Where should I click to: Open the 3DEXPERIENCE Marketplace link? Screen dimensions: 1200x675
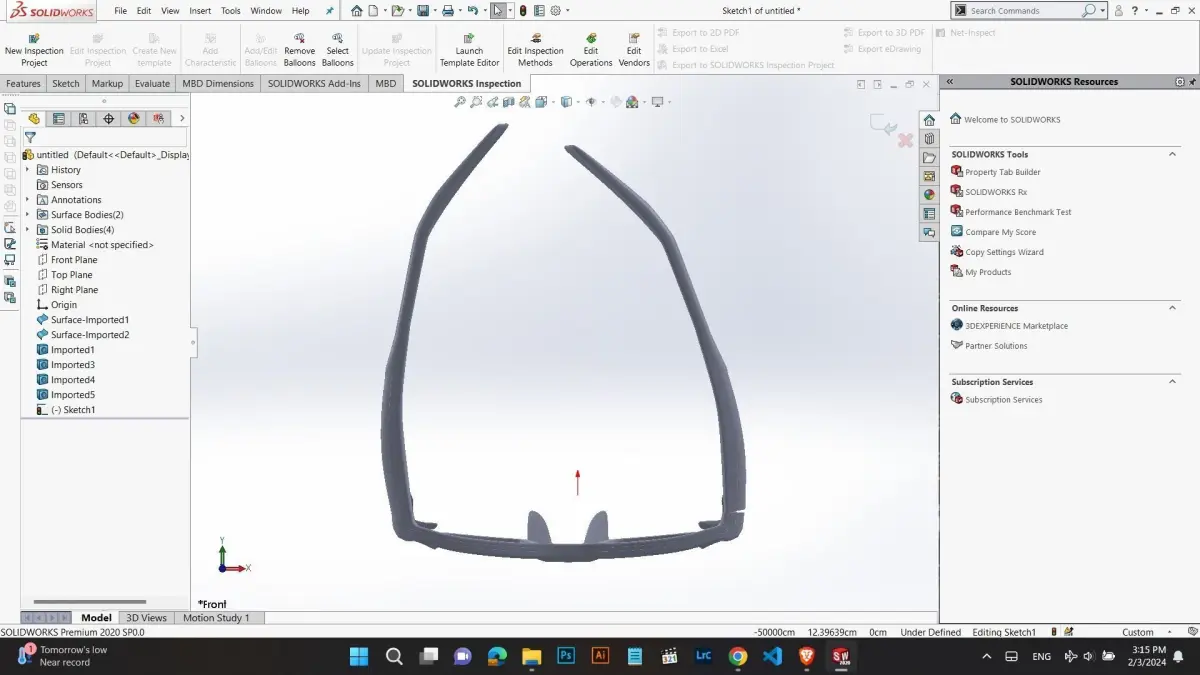pos(1016,326)
